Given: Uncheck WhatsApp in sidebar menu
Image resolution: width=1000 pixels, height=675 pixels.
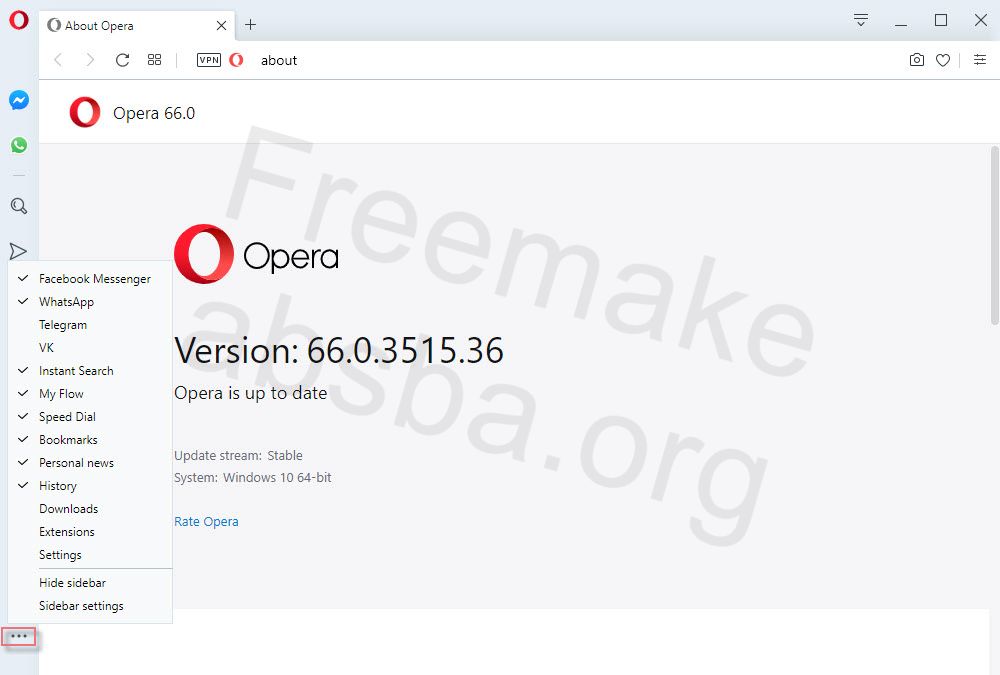Looking at the screenshot, I should 90,302.
